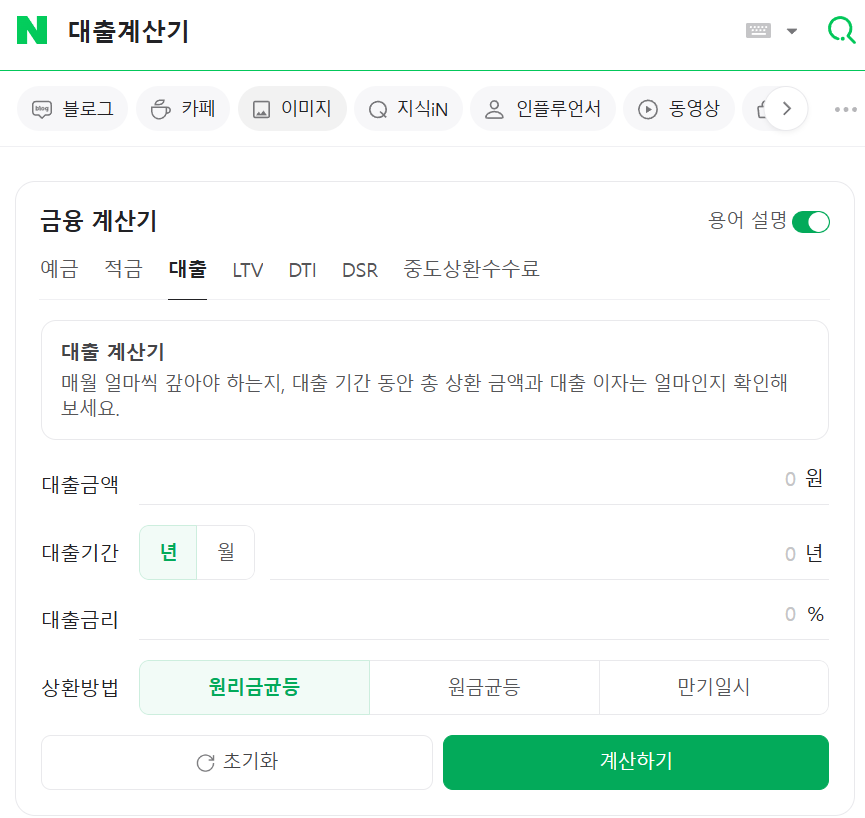Reset the form with 초기화
865x818 pixels.
pyautogui.click(x=236, y=762)
